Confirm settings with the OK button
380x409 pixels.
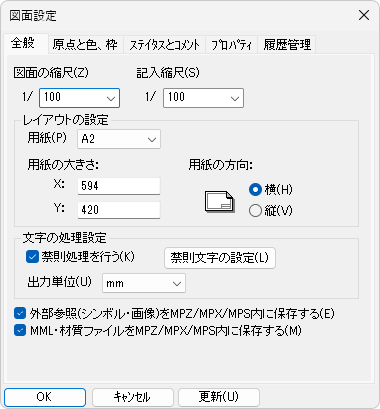(45, 397)
